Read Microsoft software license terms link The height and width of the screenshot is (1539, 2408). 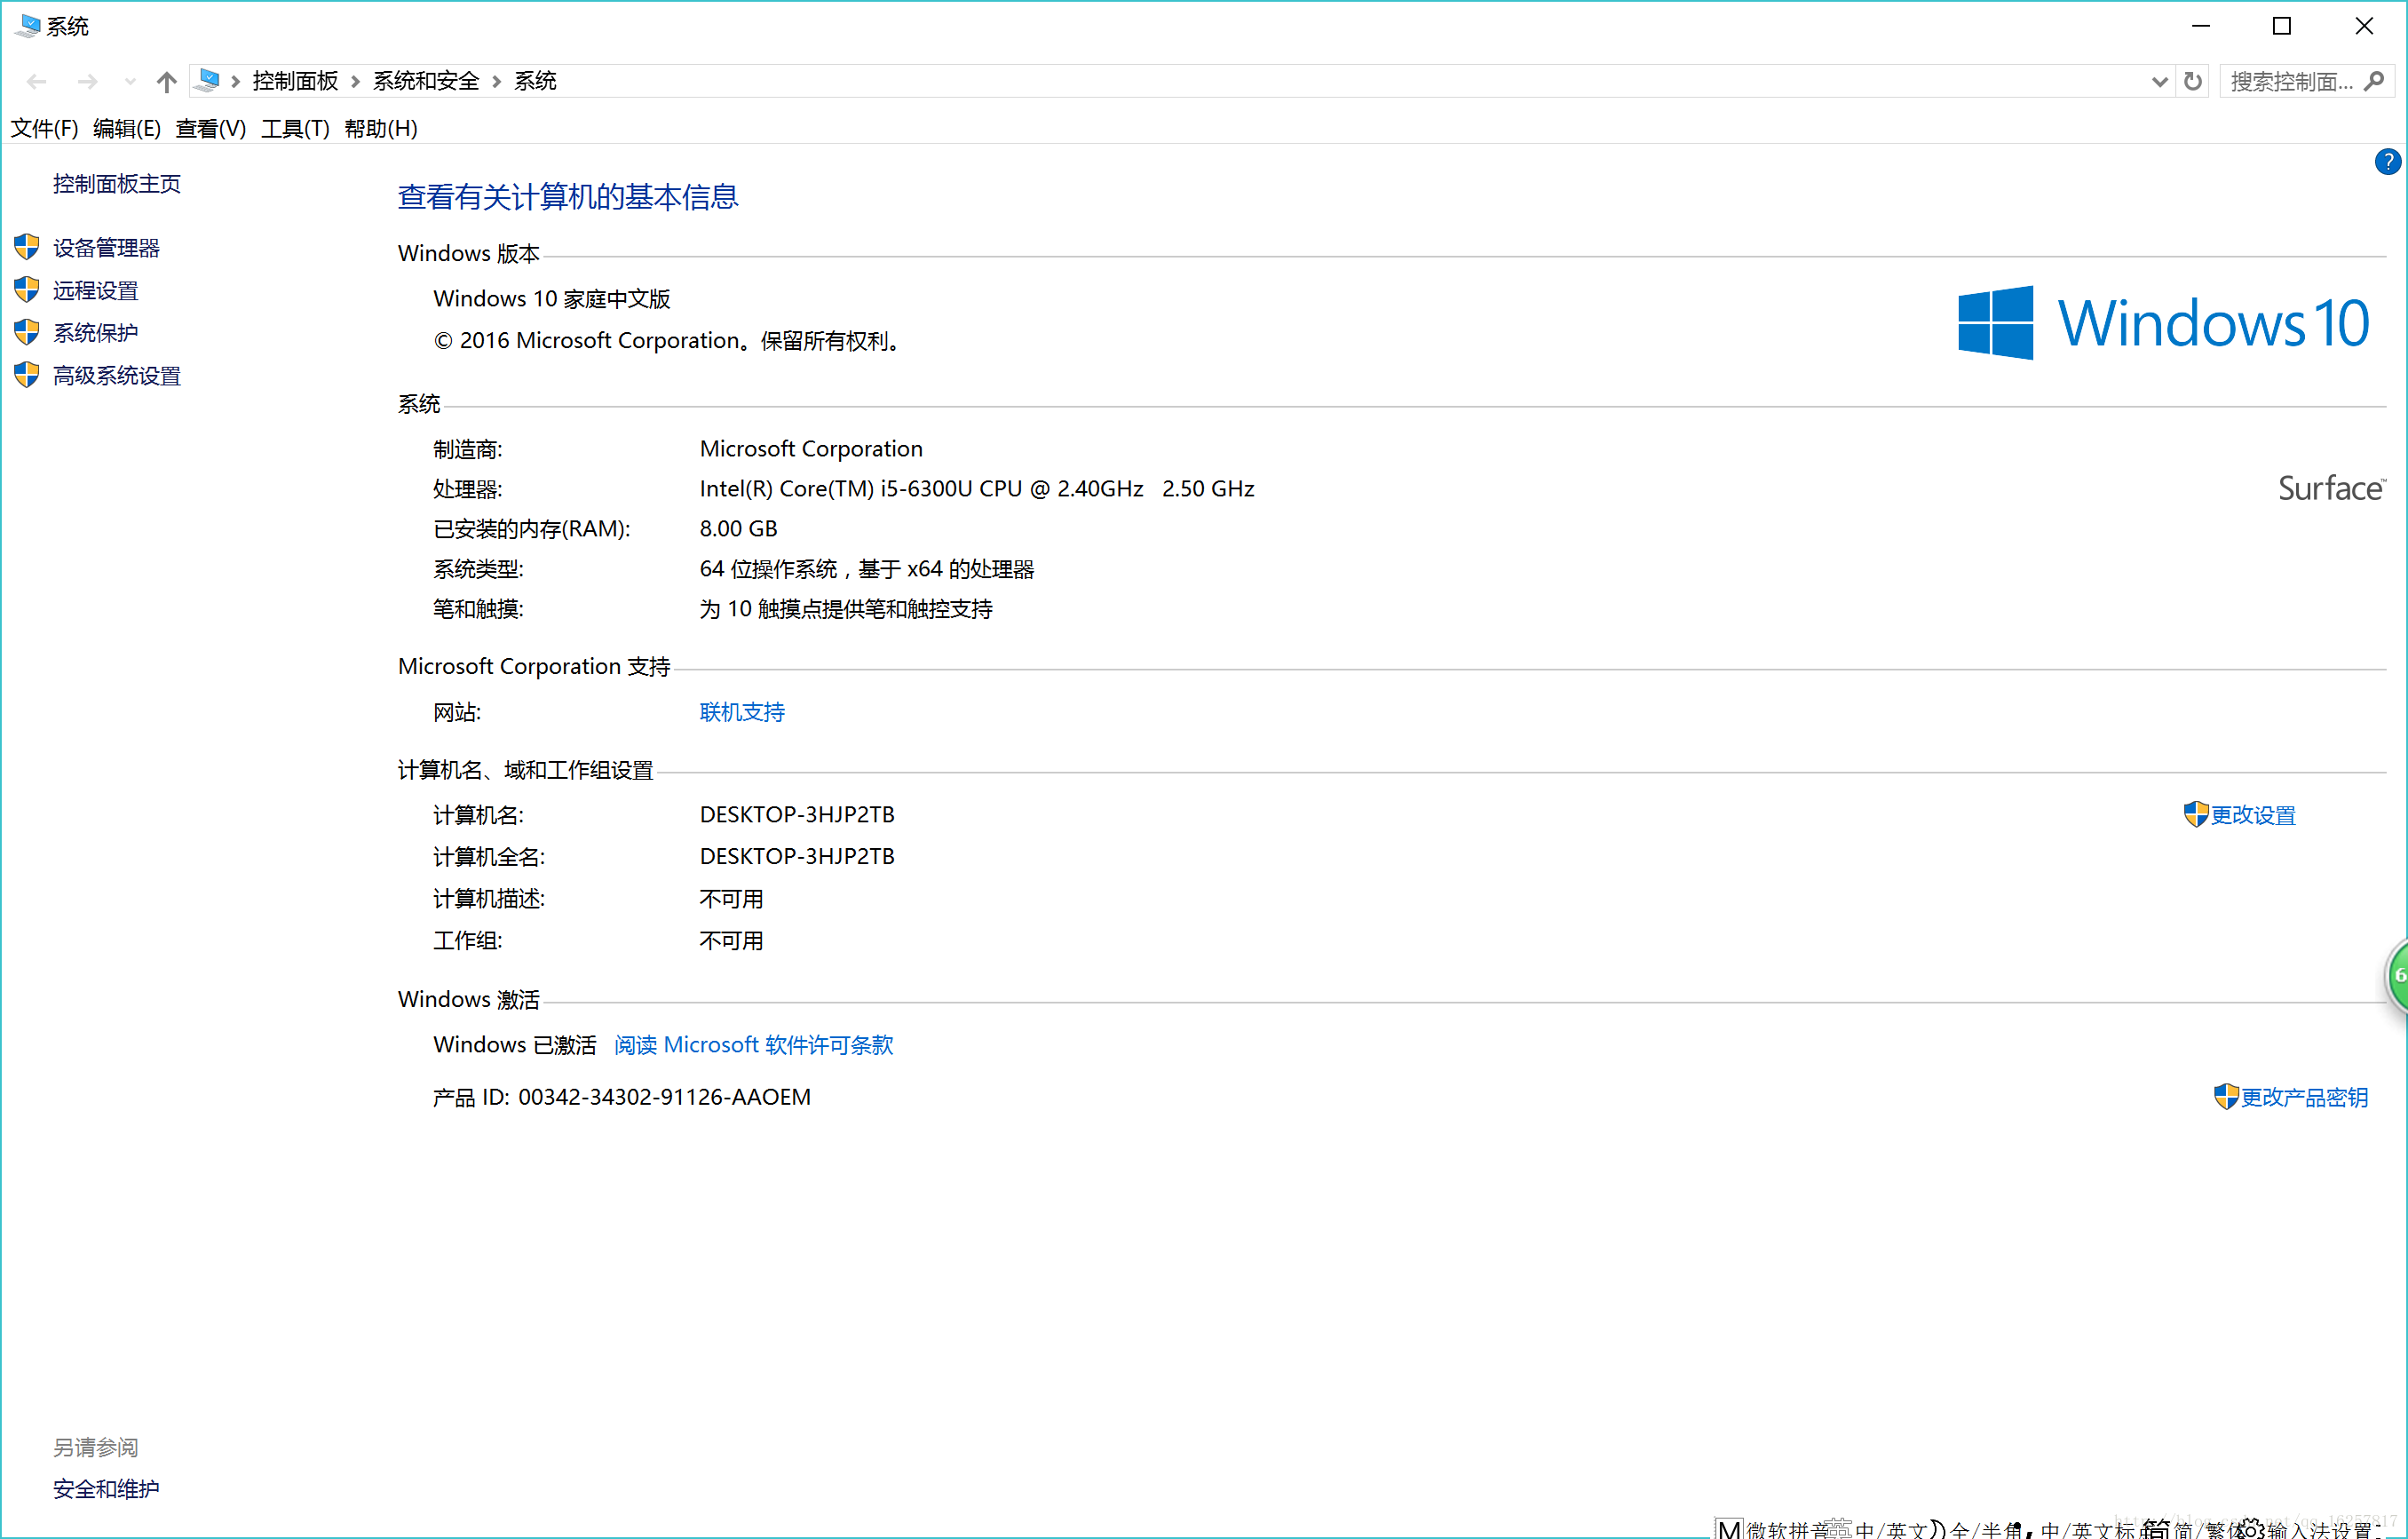(754, 1045)
